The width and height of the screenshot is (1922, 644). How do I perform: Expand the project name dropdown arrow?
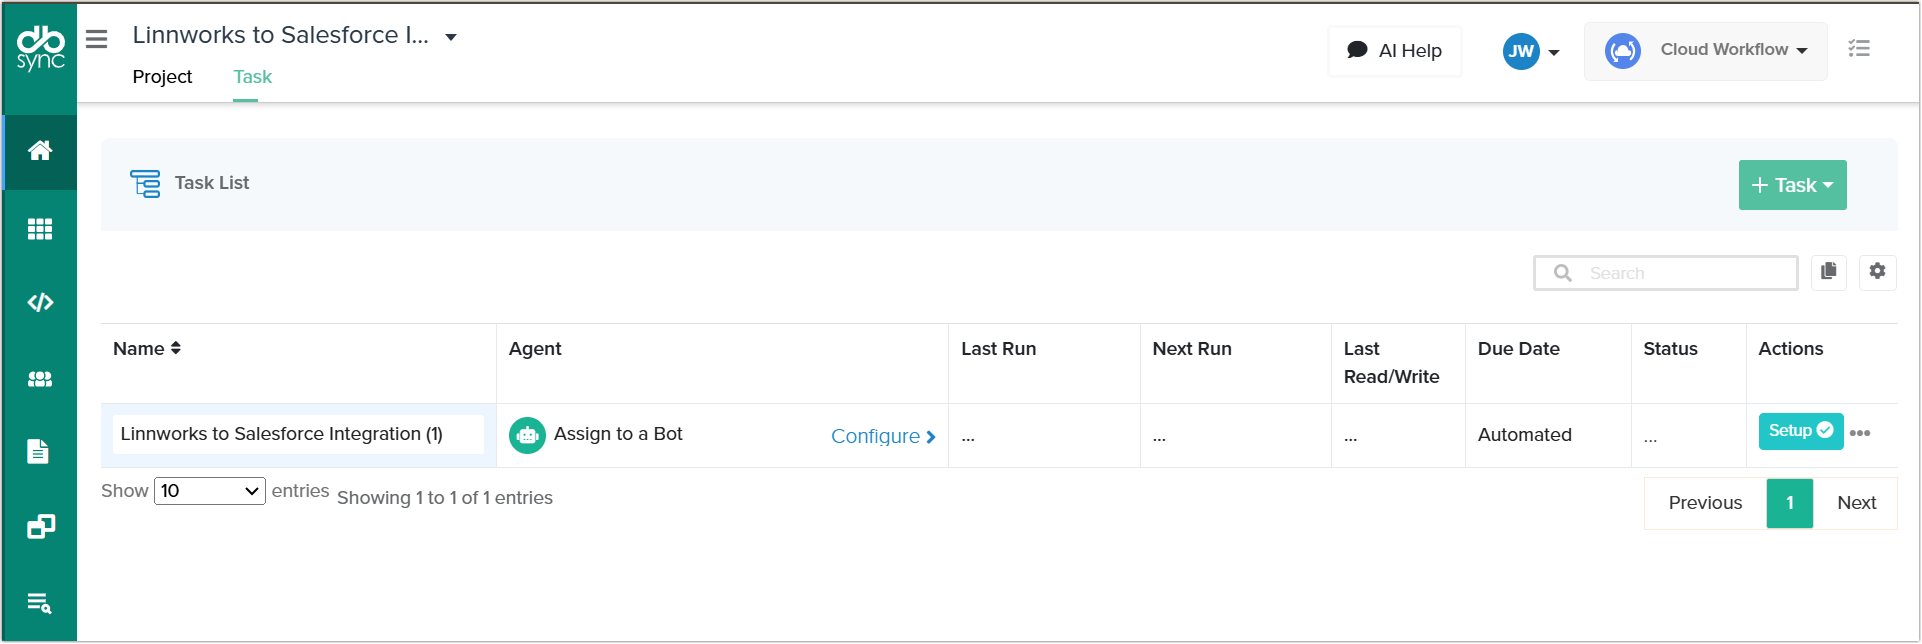pyautogui.click(x=451, y=37)
